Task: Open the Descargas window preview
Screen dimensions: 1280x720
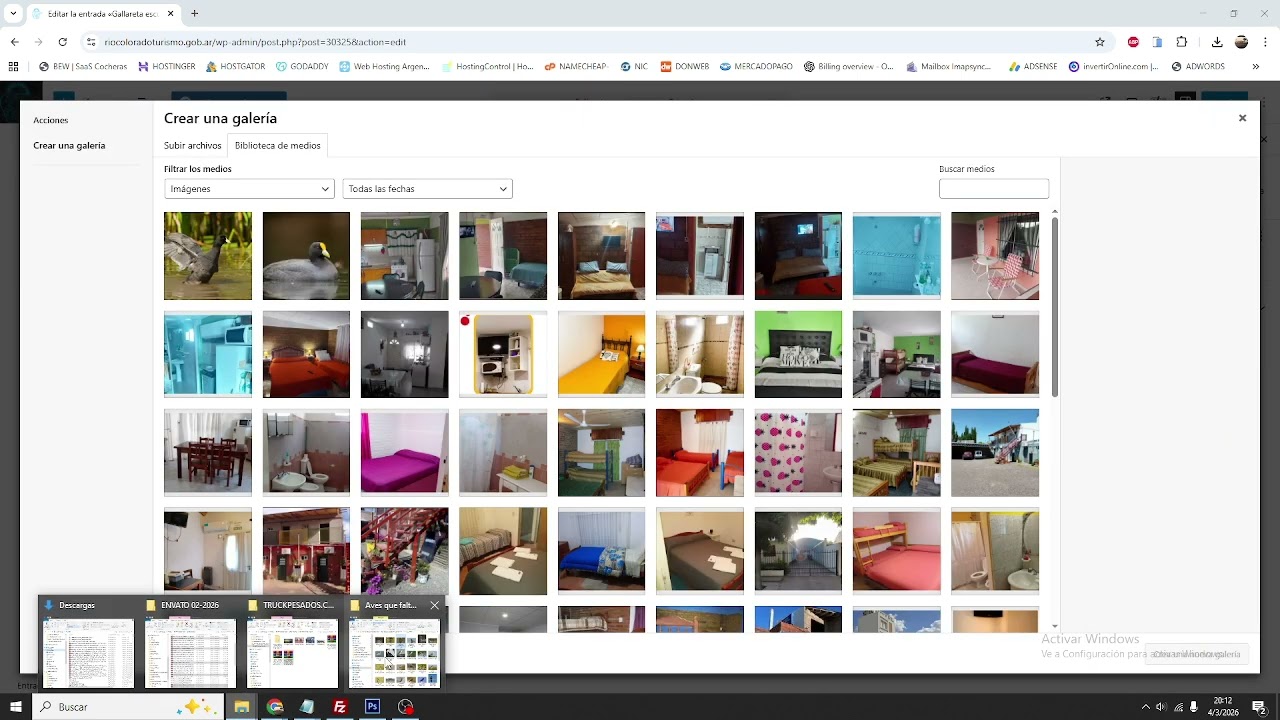Action: 88,643
